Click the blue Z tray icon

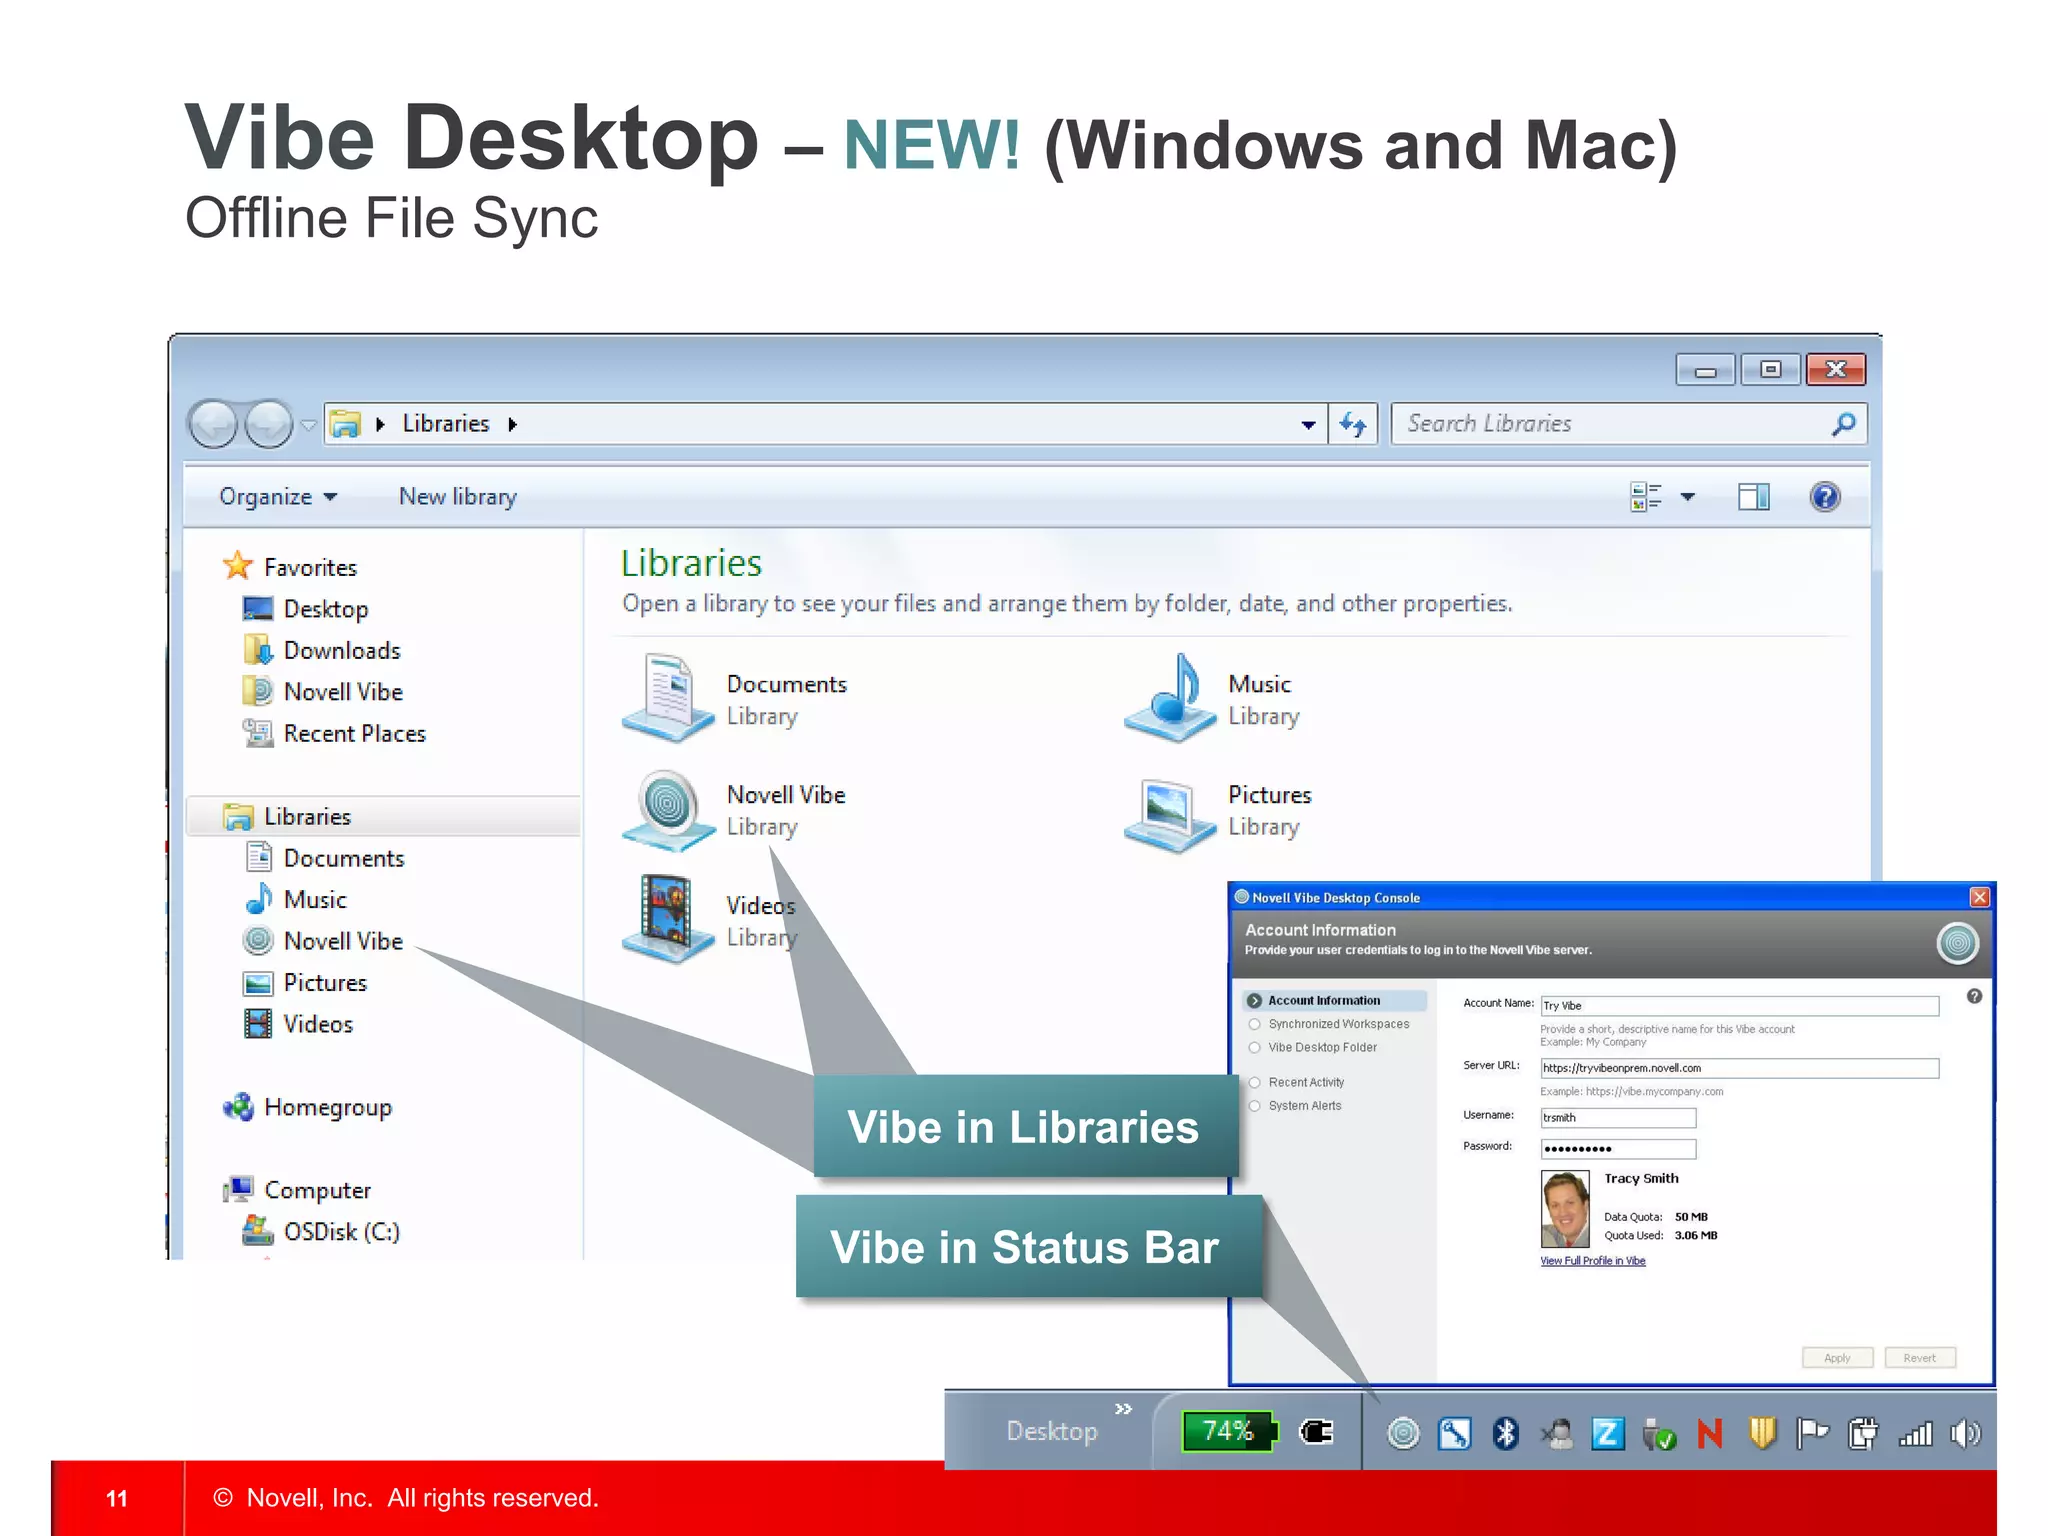click(x=1607, y=1434)
